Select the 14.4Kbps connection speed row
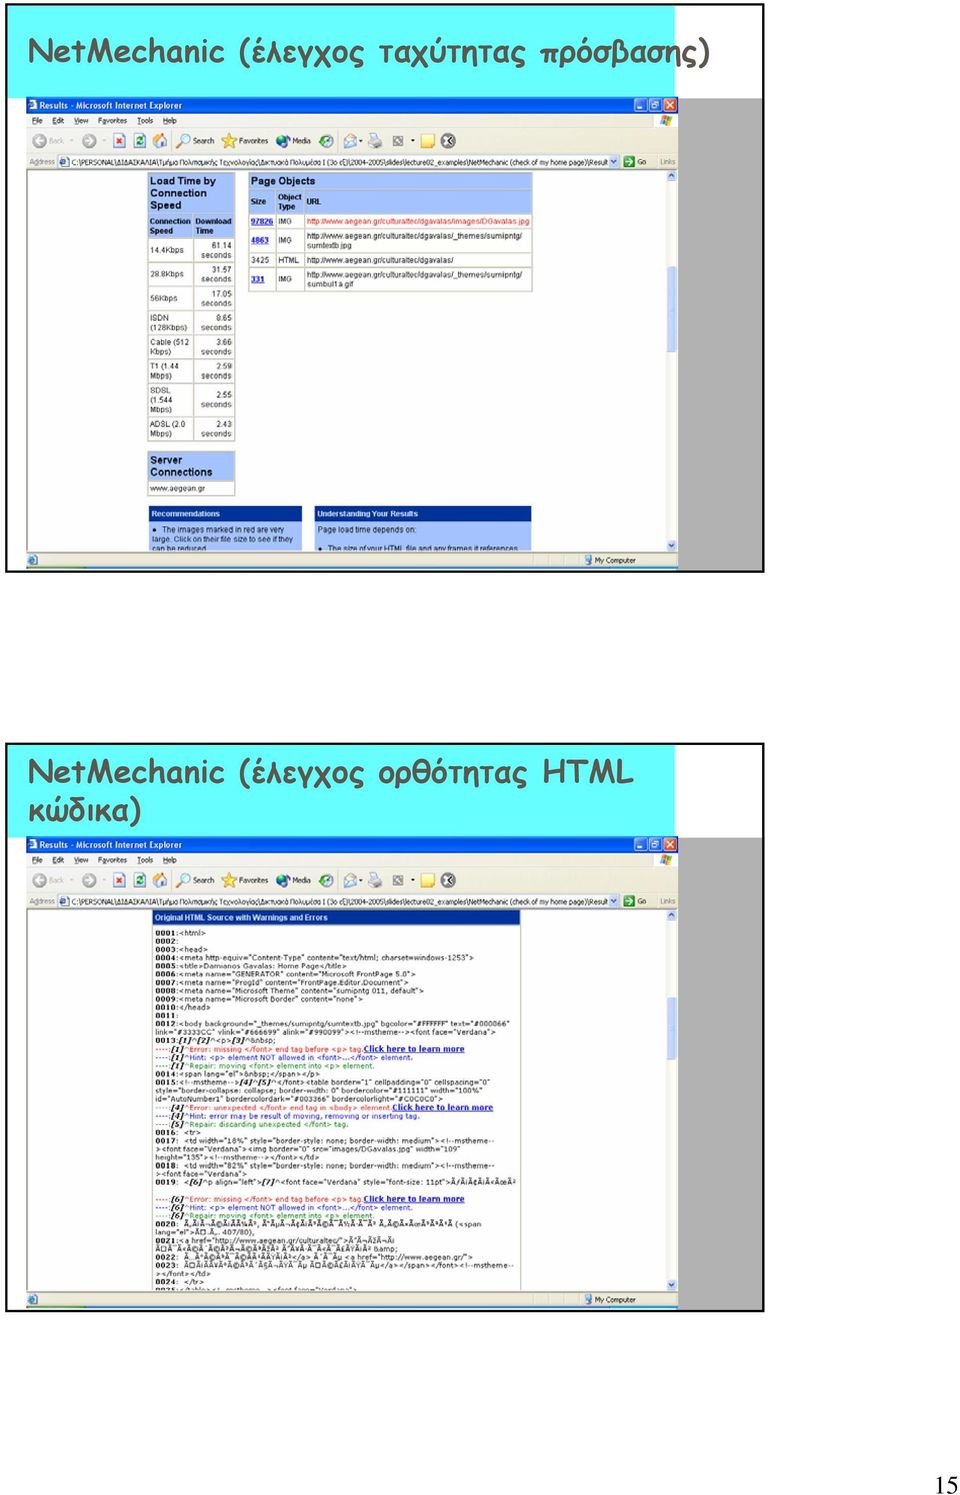Viewport: 960px width, 1495px height. 191,250
